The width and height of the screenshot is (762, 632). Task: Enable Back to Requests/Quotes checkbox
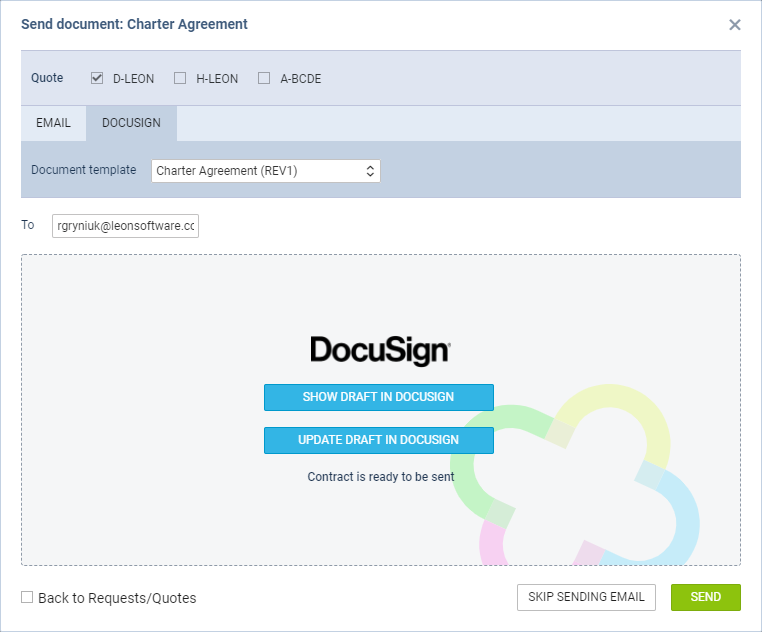tap(27, 597)
